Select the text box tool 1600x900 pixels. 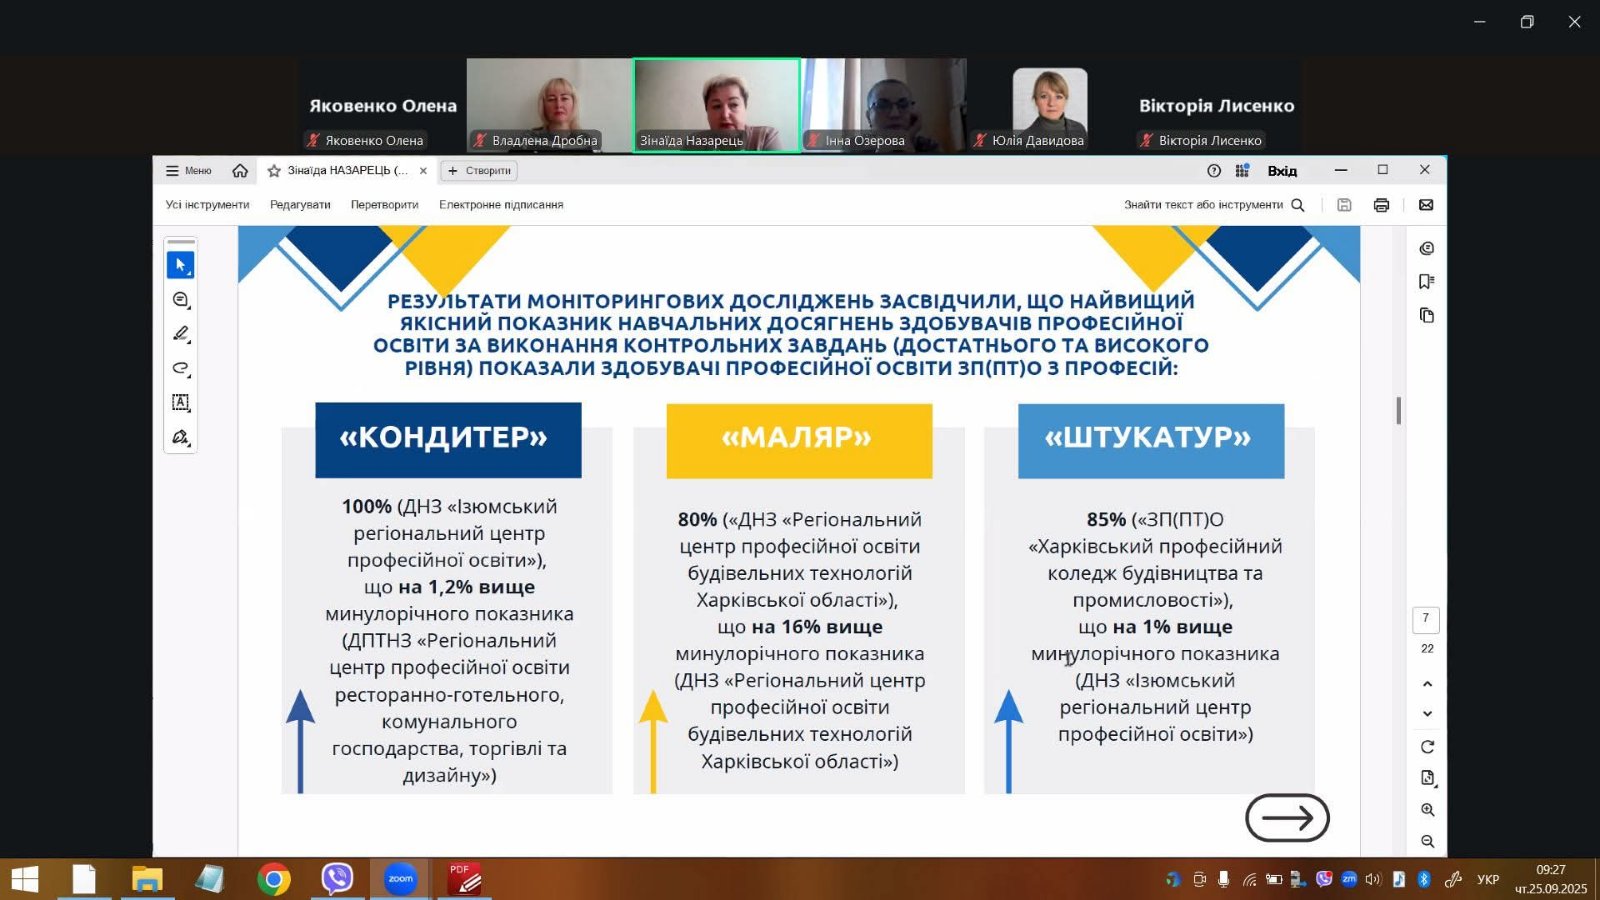click(180, 403)
